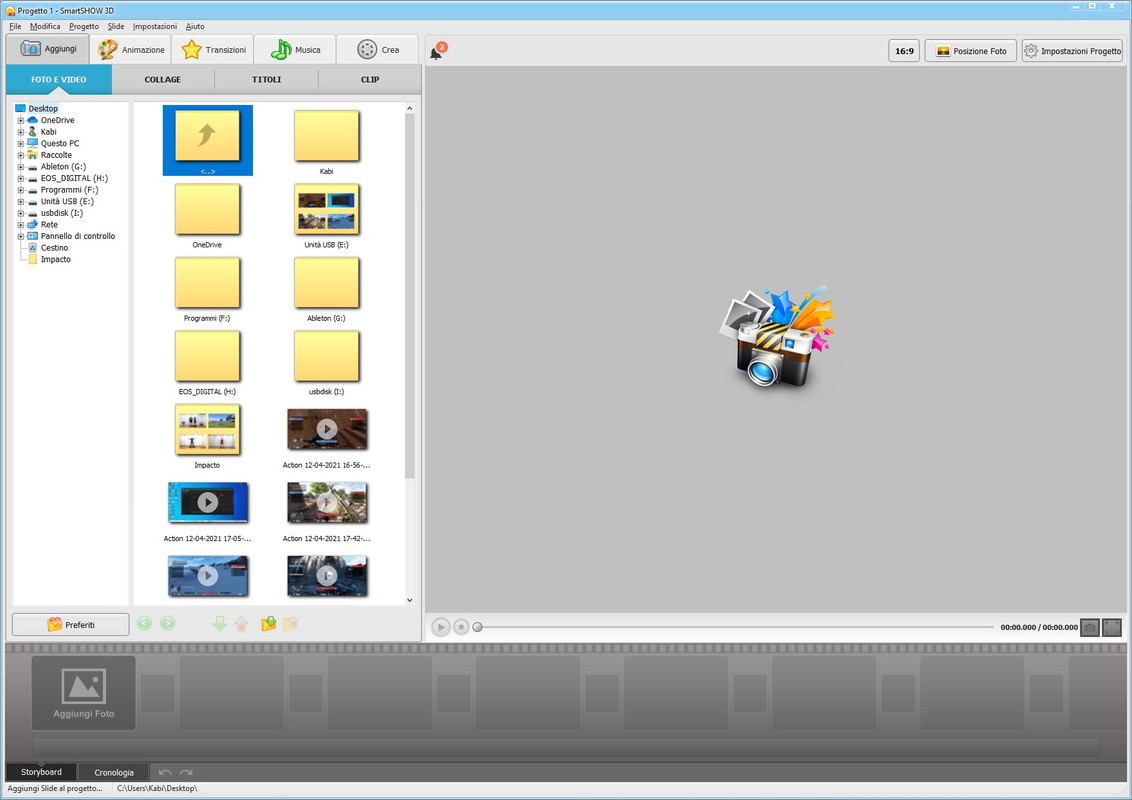Click Aggiungi Foto placeholder in storyboard
Viewport: 1132px width, 800px height.
[x=84, y=693]
